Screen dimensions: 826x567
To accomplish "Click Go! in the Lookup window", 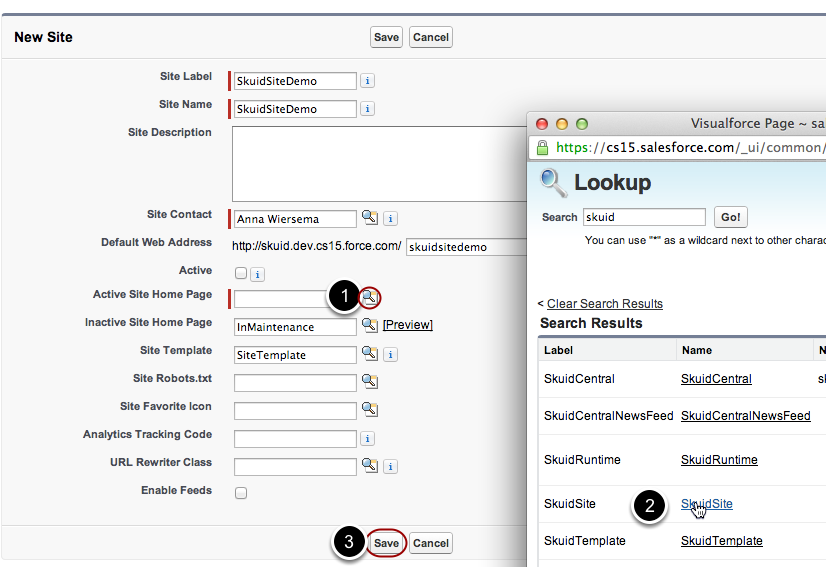I will 730,217.
